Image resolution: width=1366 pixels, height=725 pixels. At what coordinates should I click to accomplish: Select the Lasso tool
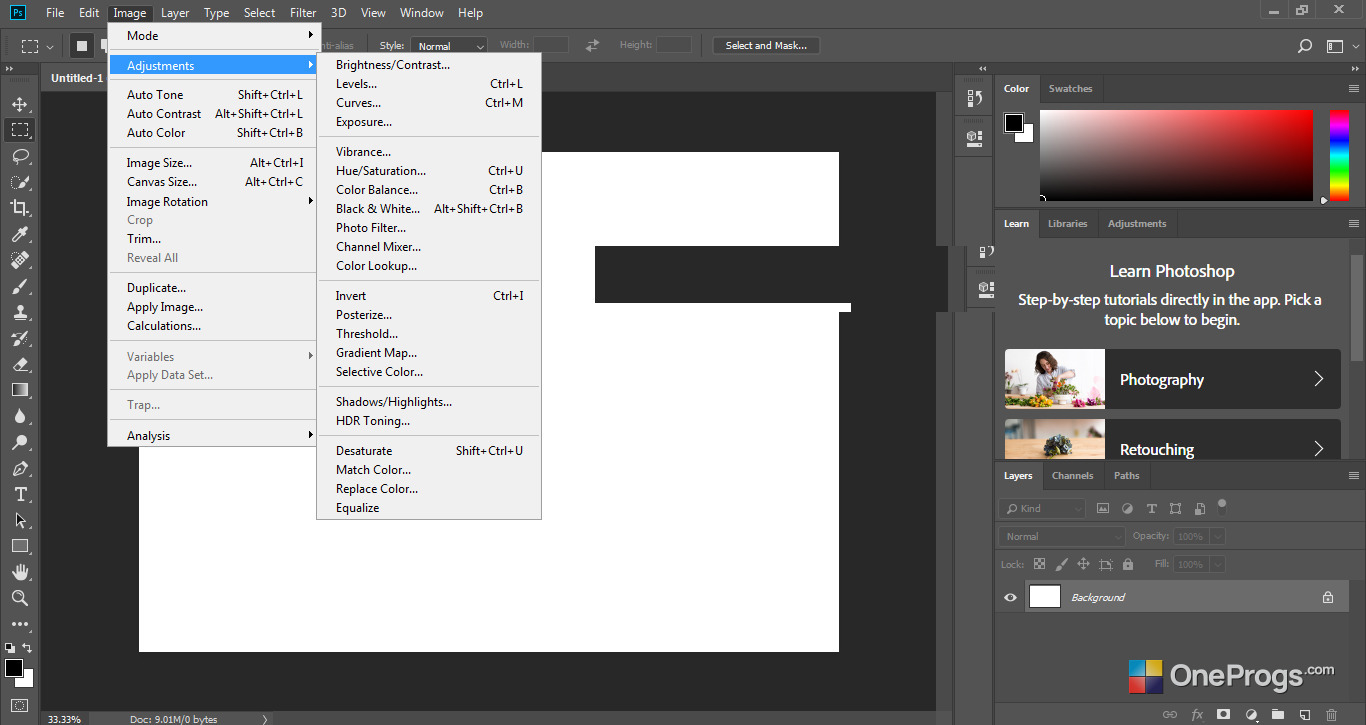(x=20, y=156)
